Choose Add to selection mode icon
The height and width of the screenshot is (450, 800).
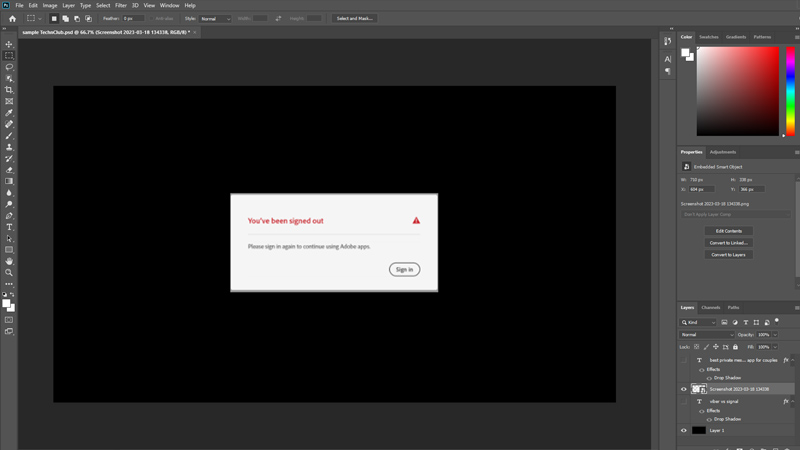[65, 18]
